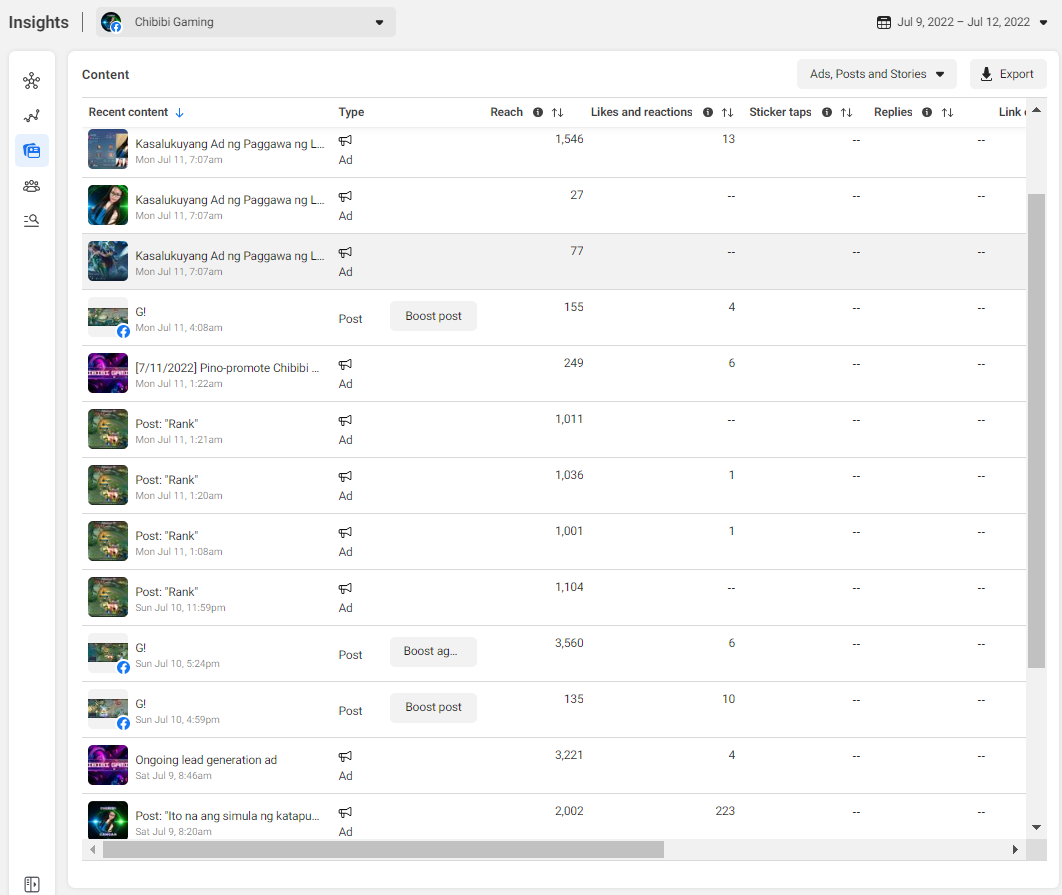This screenshot has width=1062, height=895.
Task: Open Ads, Posts and Stories filter dropdown
Action: (876, 74)
